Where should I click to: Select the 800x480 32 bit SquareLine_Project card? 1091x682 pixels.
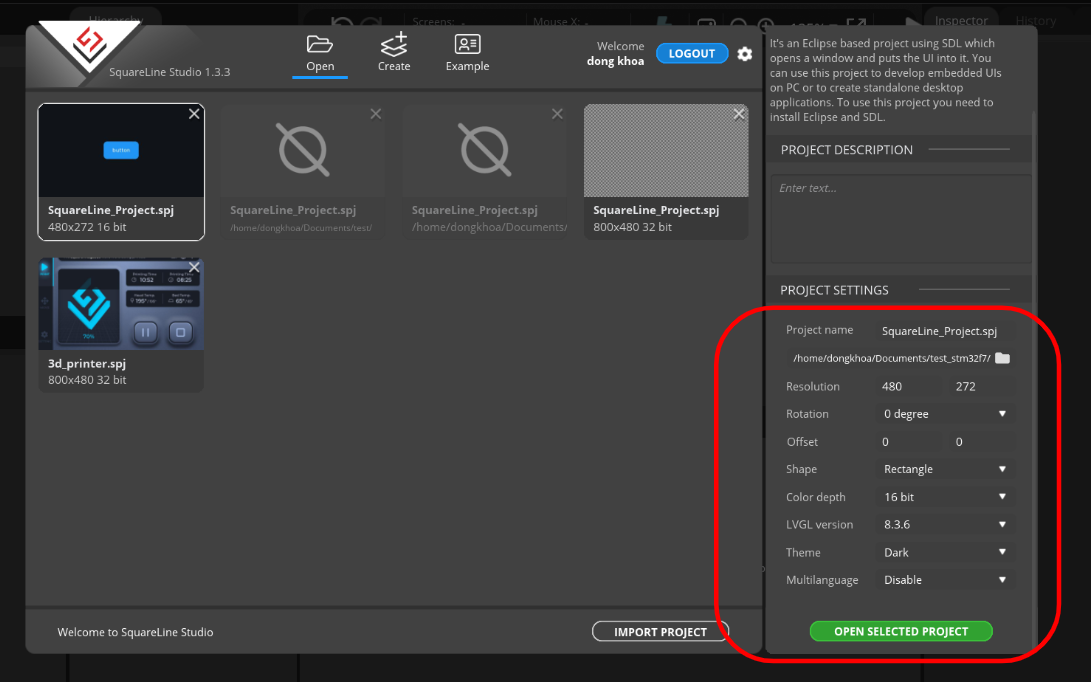pos(666,171)
